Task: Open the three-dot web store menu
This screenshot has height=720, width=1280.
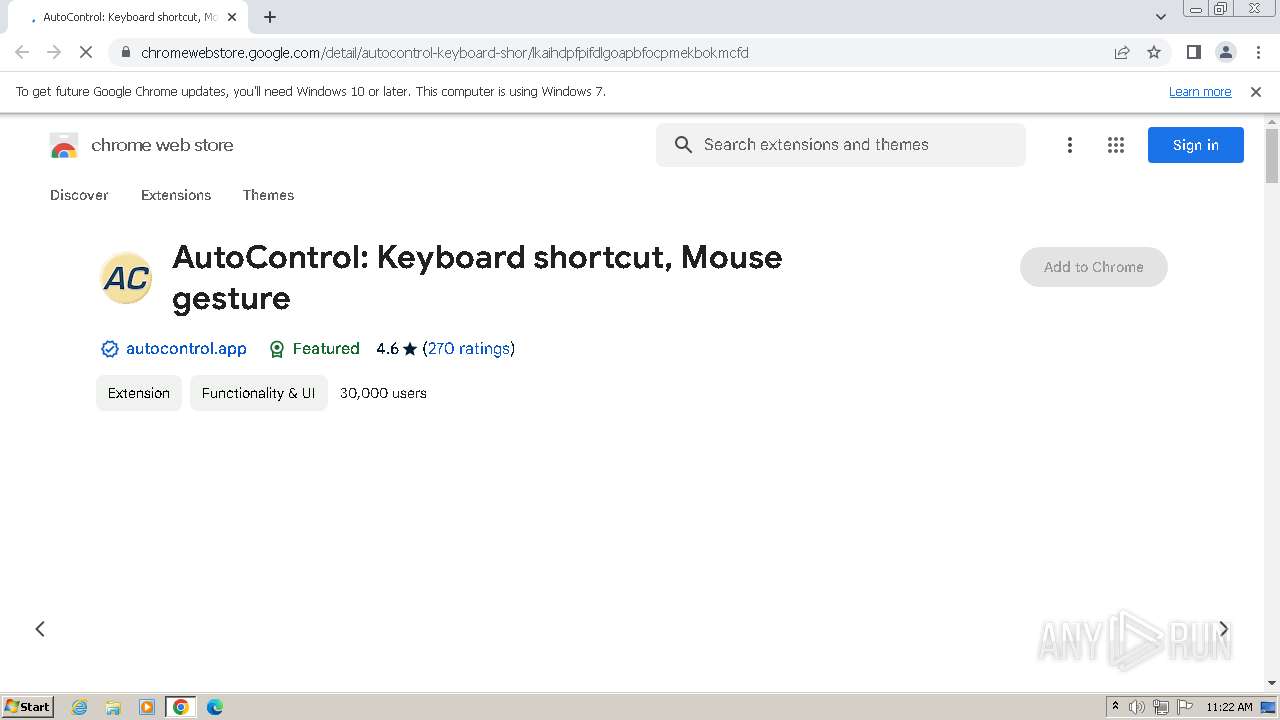Action: click(1069, 146)
